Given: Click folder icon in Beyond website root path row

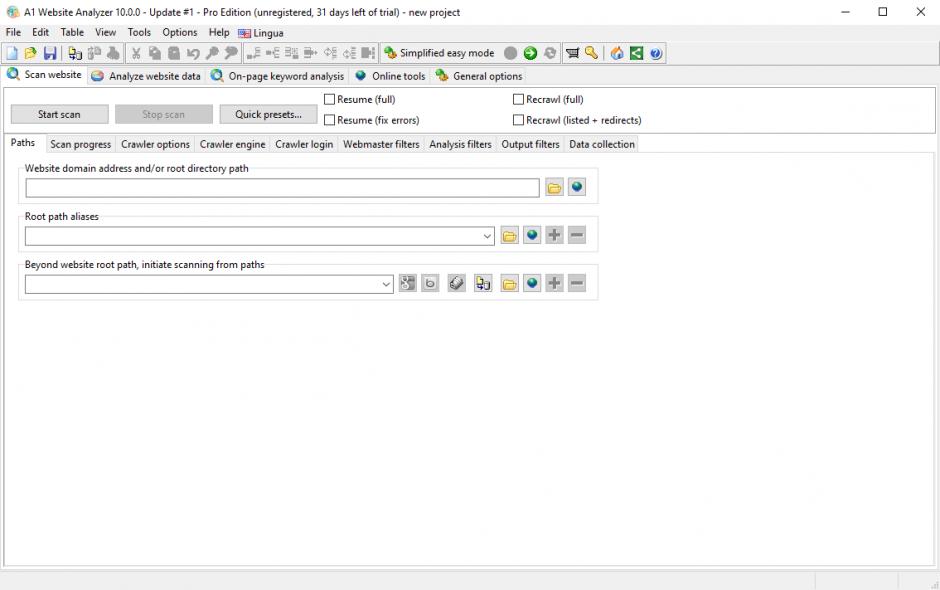Looking at the screenshot, I should pyautogui.click(x=510, y=284).
